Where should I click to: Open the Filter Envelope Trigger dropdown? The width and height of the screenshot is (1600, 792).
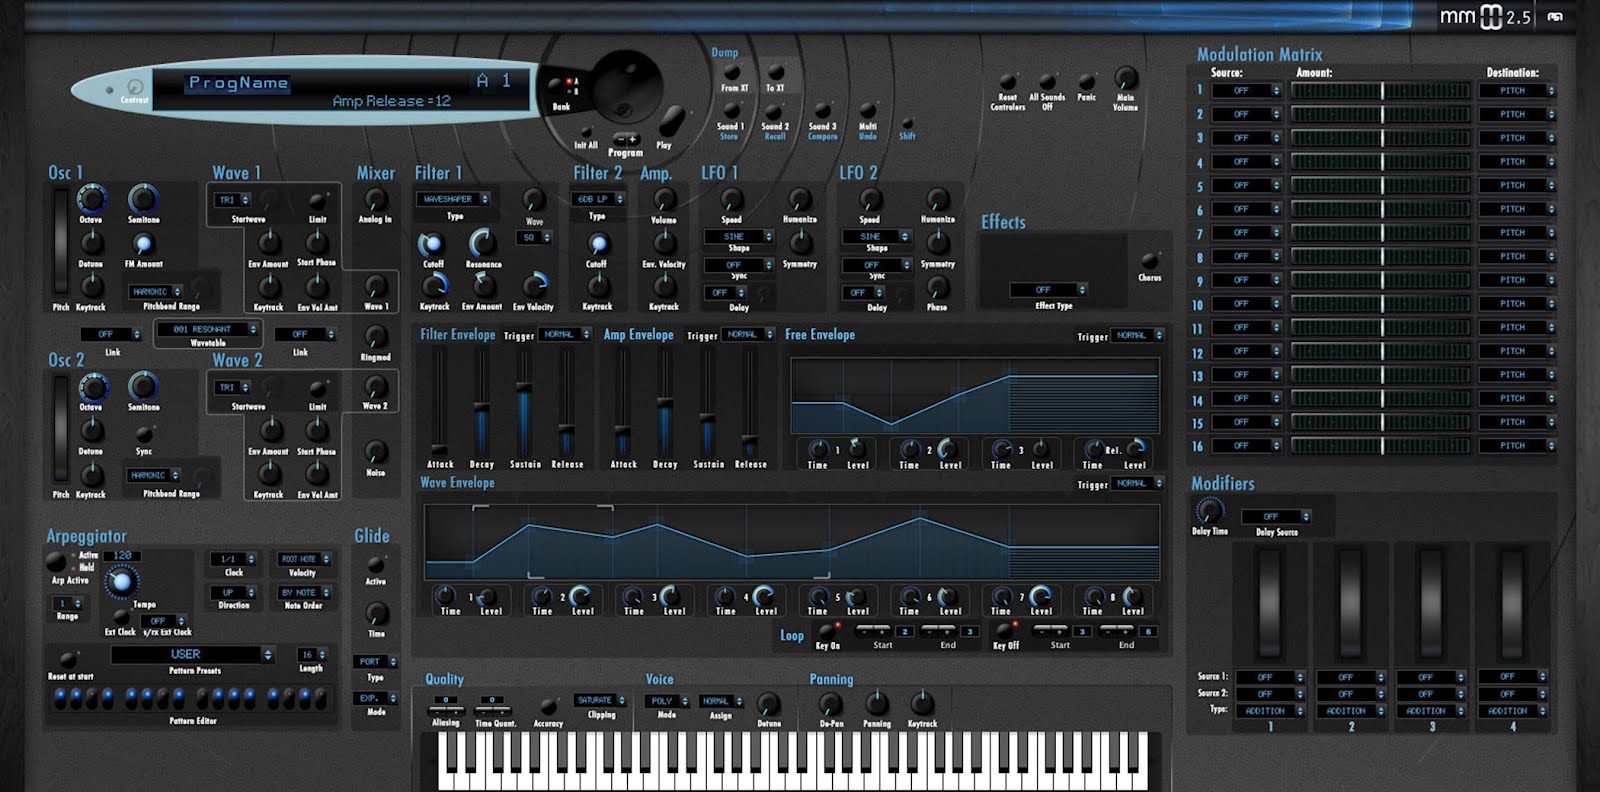565,335
